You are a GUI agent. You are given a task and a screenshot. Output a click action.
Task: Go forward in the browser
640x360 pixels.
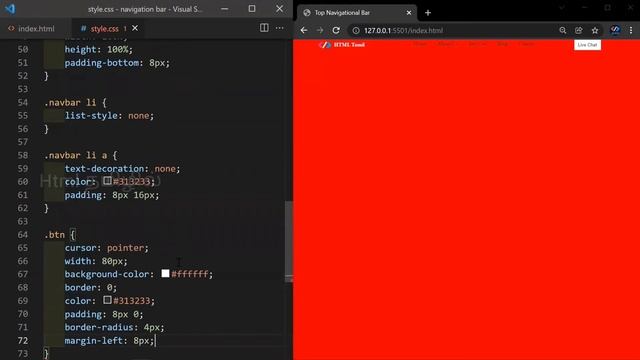click(320, 30)
